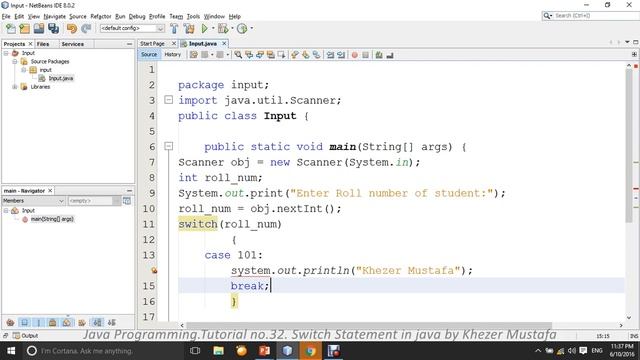Click the Redo toolbar icon

[86, 29]
